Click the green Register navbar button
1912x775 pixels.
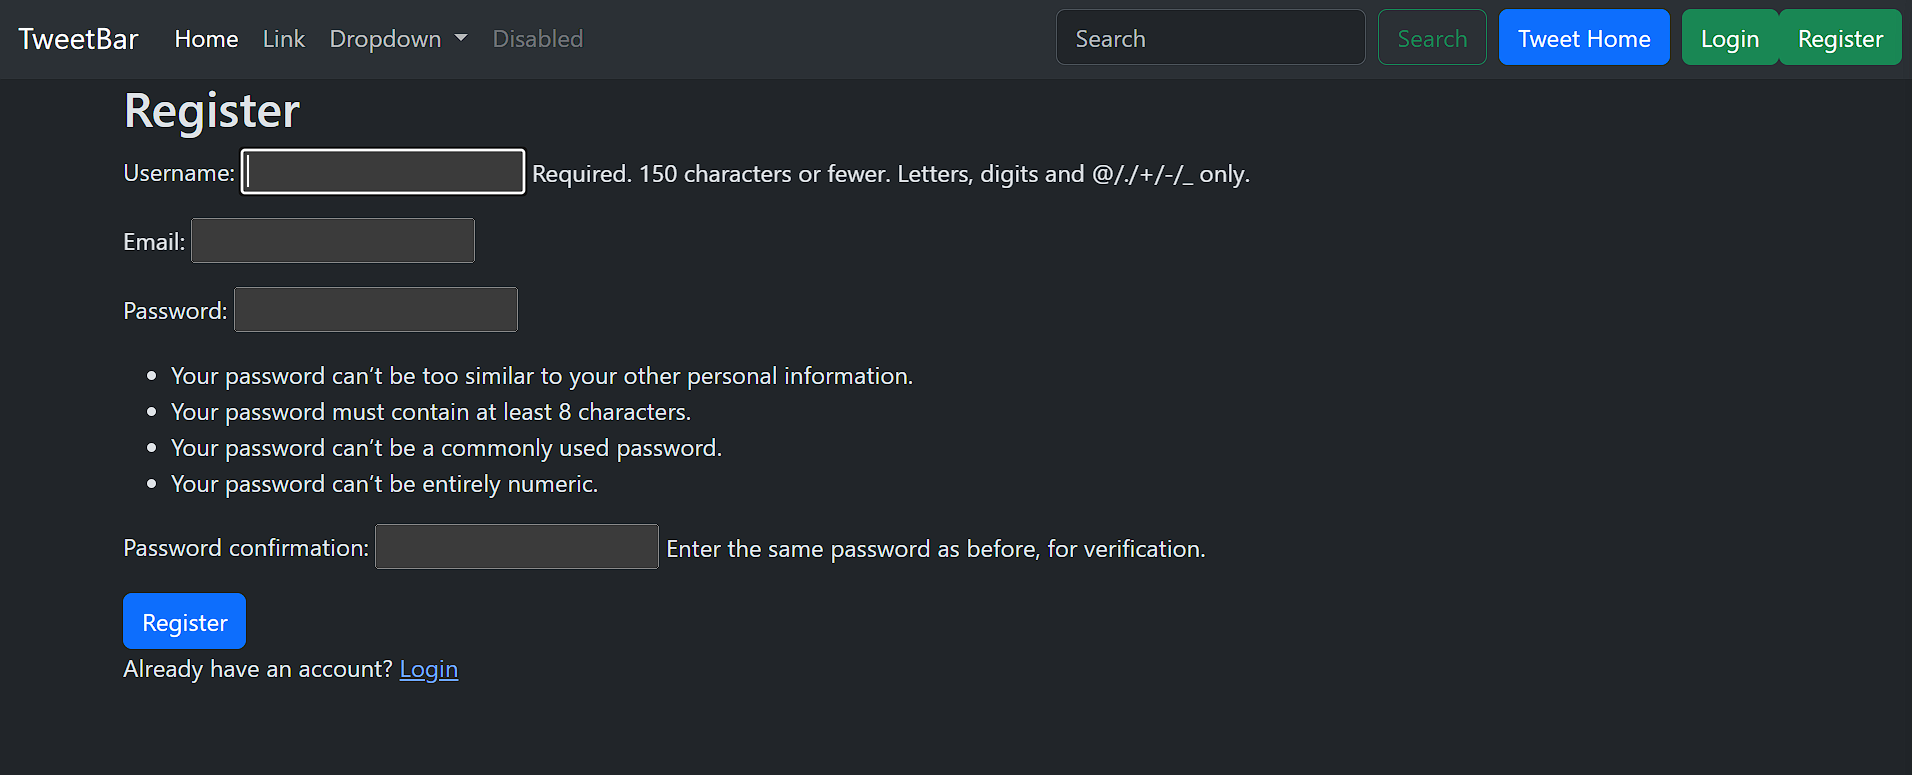[1840, 37]
